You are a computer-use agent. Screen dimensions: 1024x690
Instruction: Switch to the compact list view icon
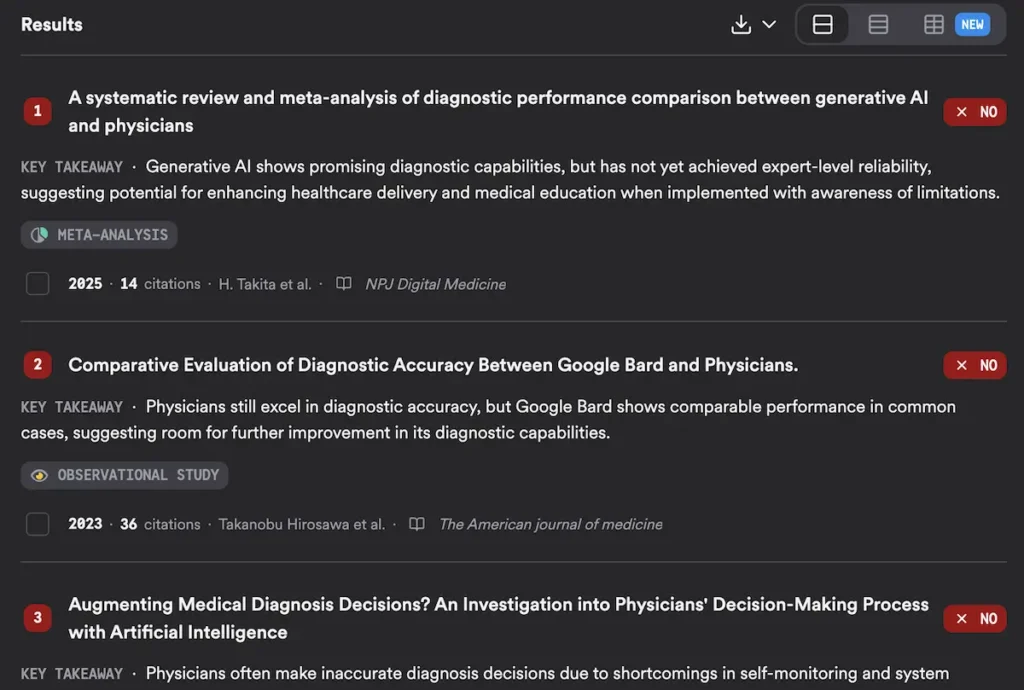(x=878, y=23)
